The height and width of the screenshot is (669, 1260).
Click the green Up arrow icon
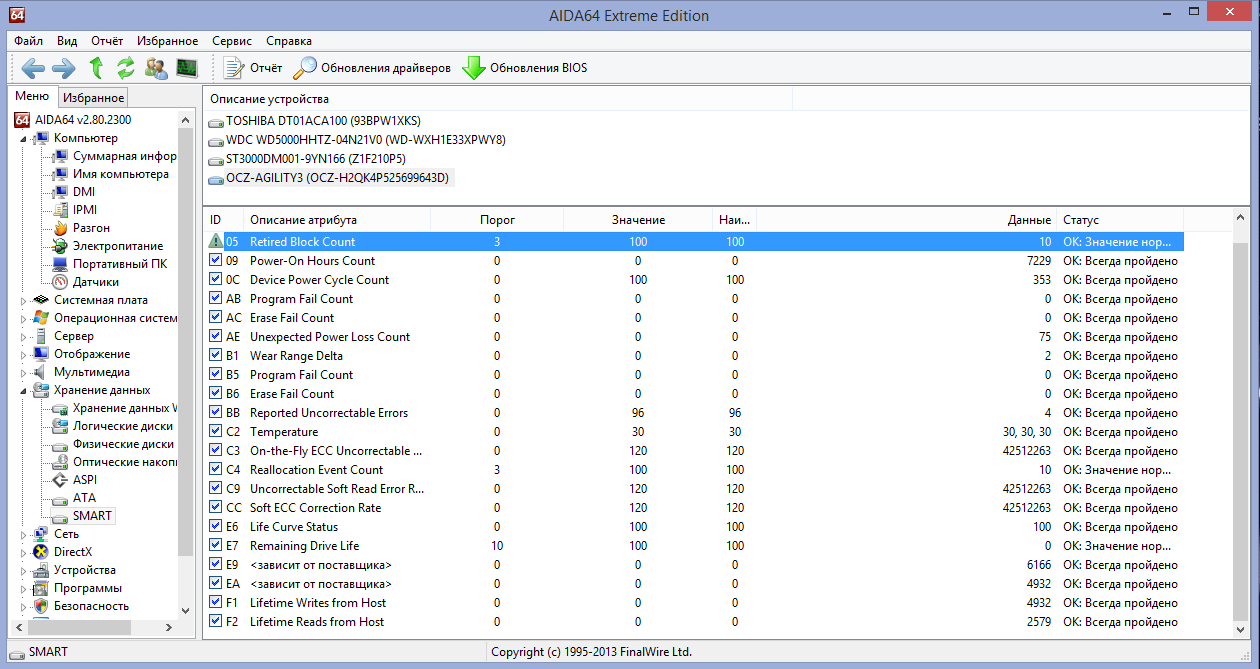coord(96,68)
